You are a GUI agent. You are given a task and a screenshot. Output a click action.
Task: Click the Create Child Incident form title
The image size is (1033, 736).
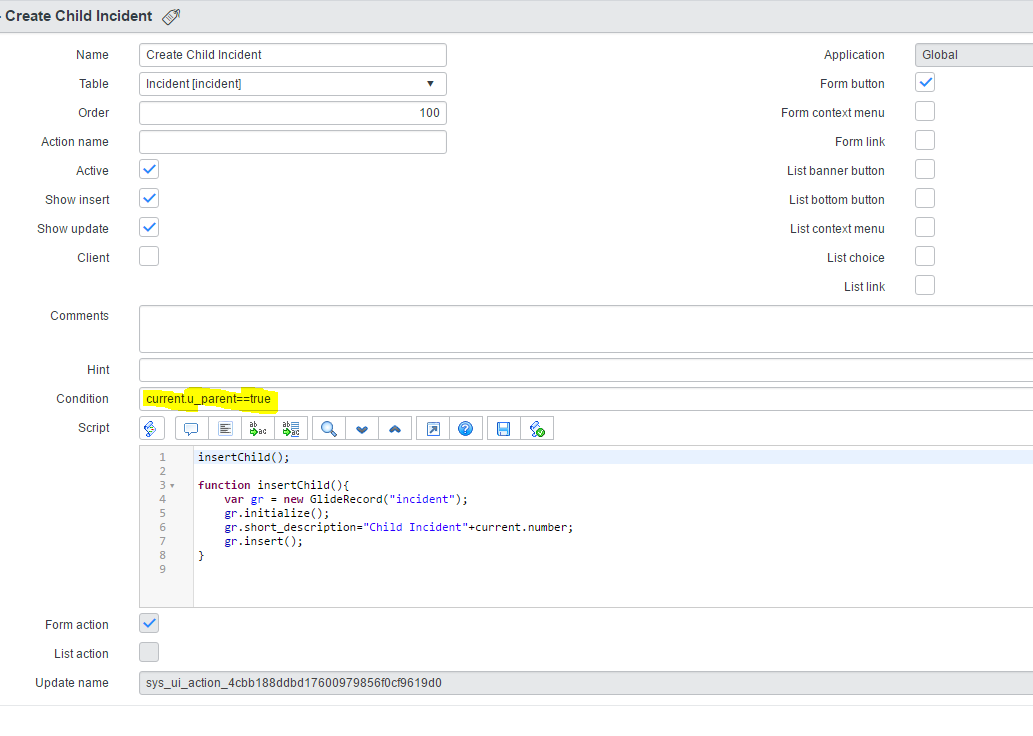[78, 16]
